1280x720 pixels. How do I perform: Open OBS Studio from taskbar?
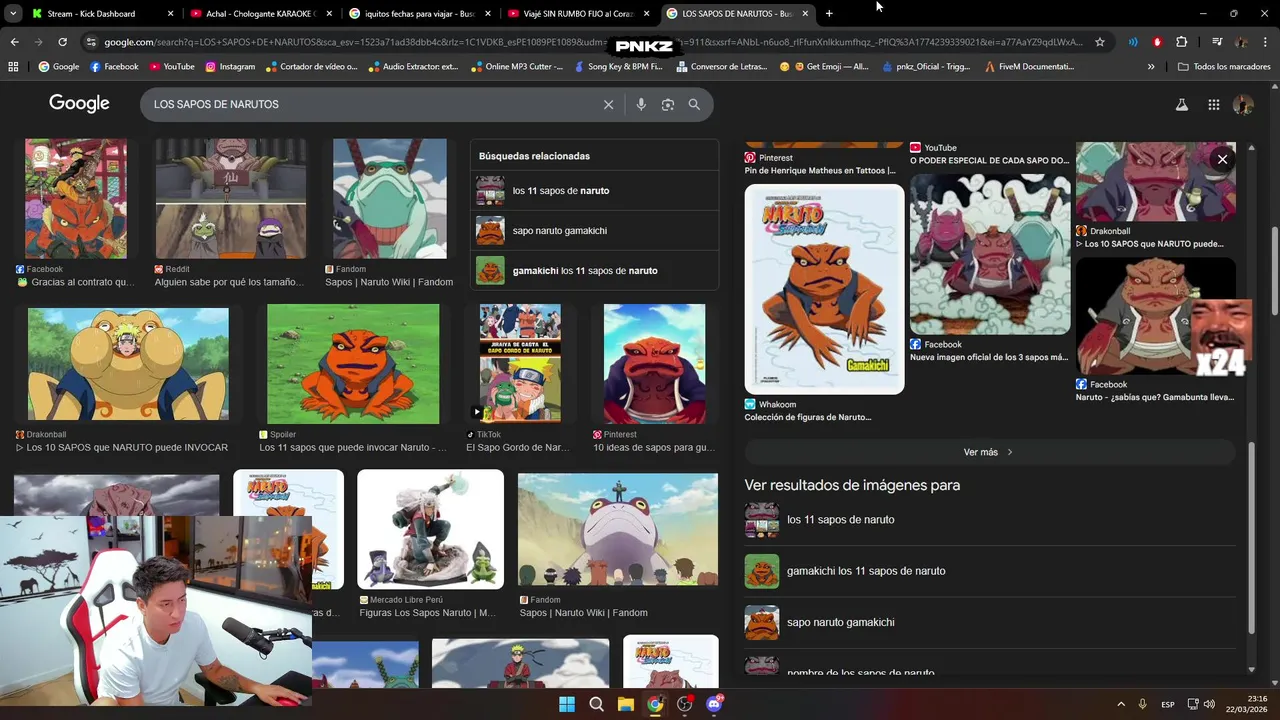(685, 704)
